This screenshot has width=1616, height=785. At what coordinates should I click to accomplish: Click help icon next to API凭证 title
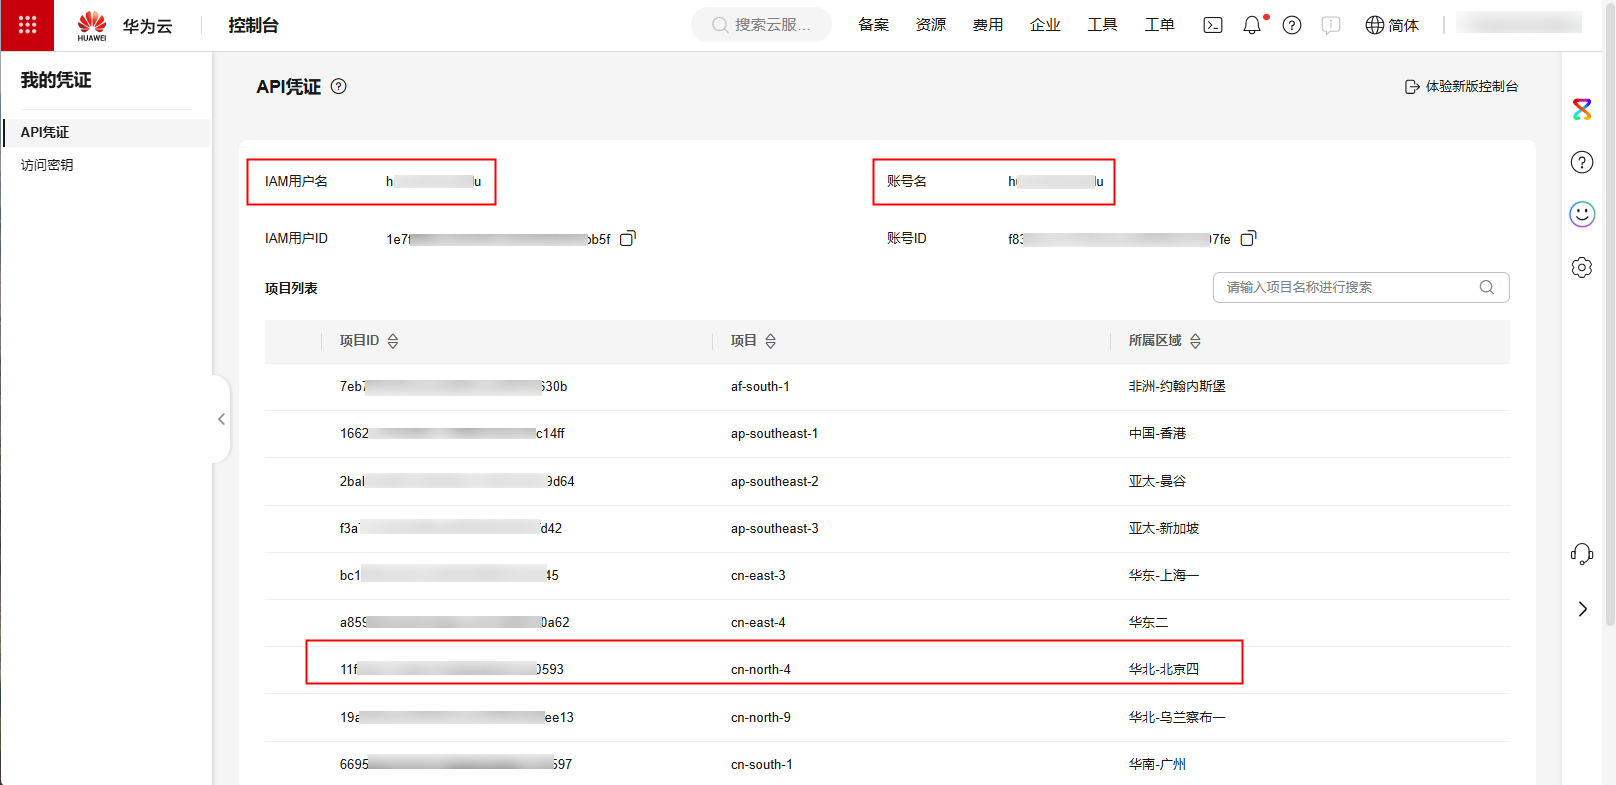(x=339, y=86)
